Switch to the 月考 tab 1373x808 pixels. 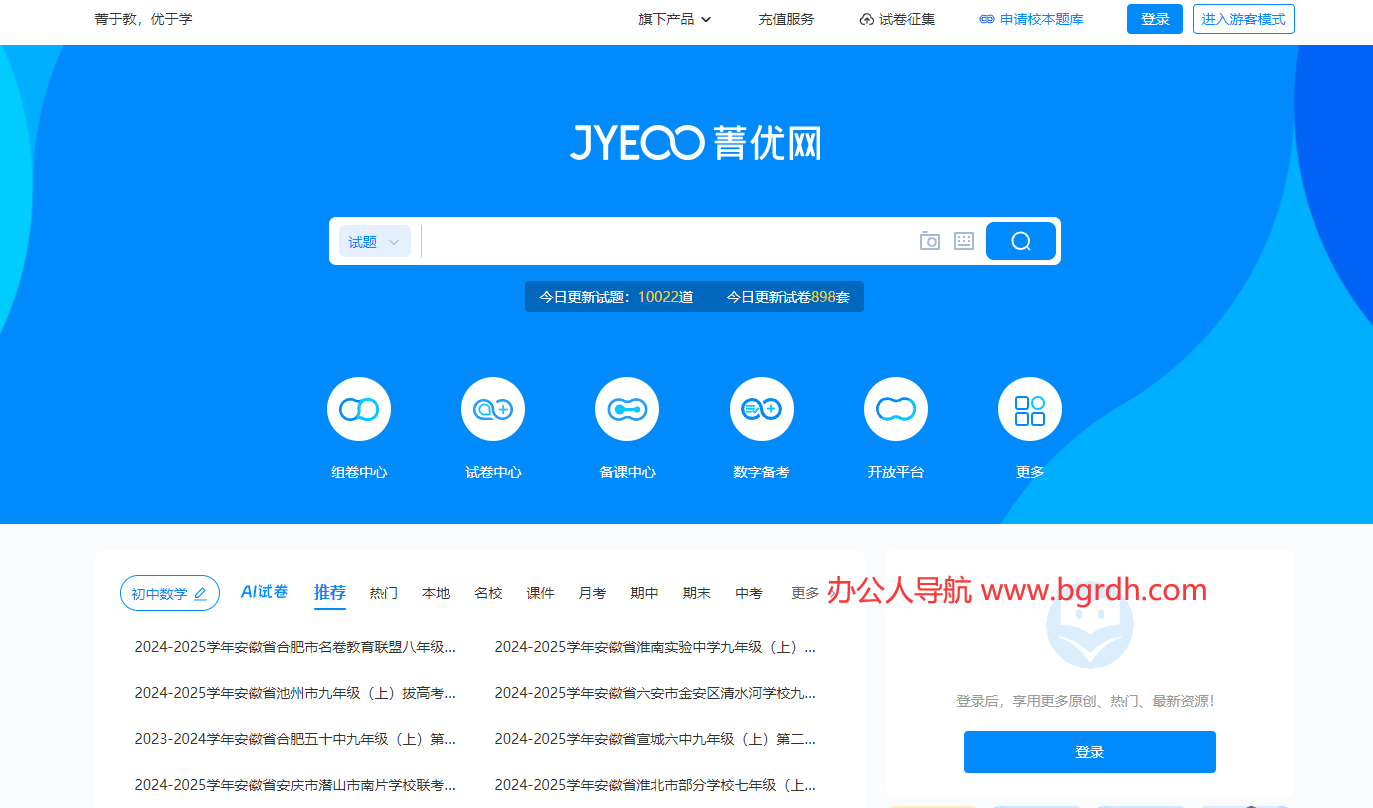tap(592, 593)
